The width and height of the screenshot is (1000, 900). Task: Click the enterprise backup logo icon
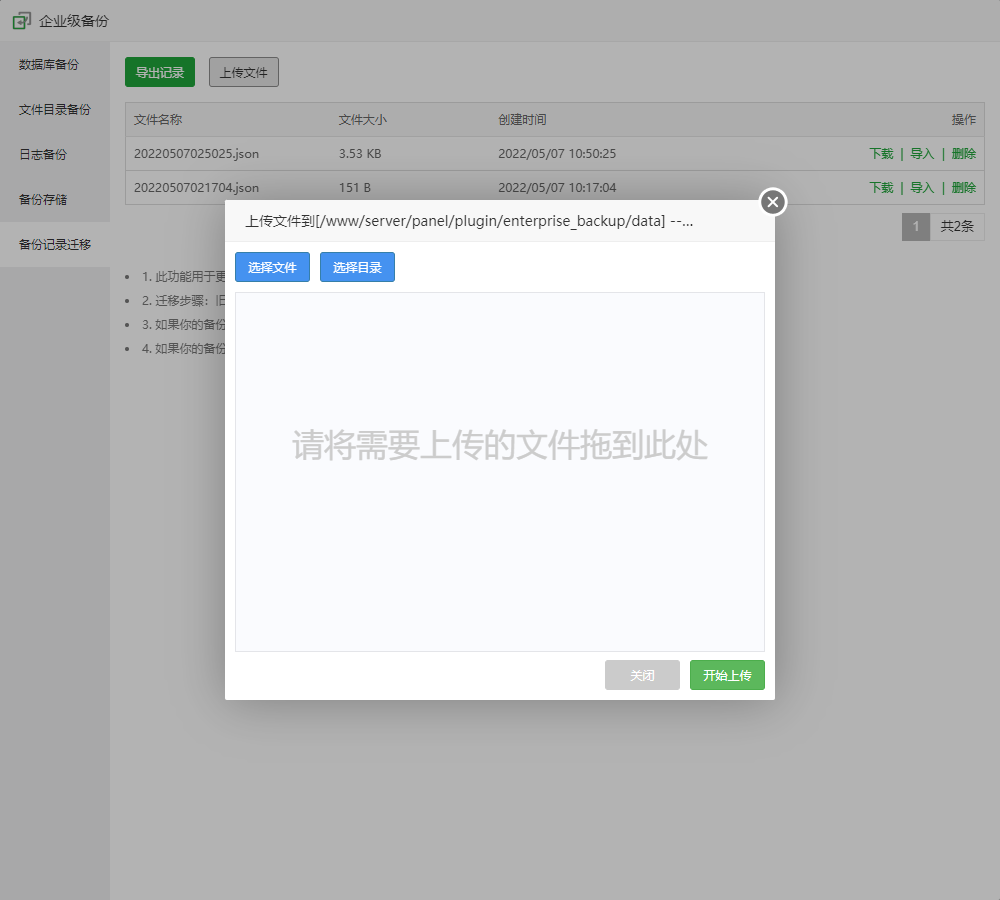click(22, 20)
